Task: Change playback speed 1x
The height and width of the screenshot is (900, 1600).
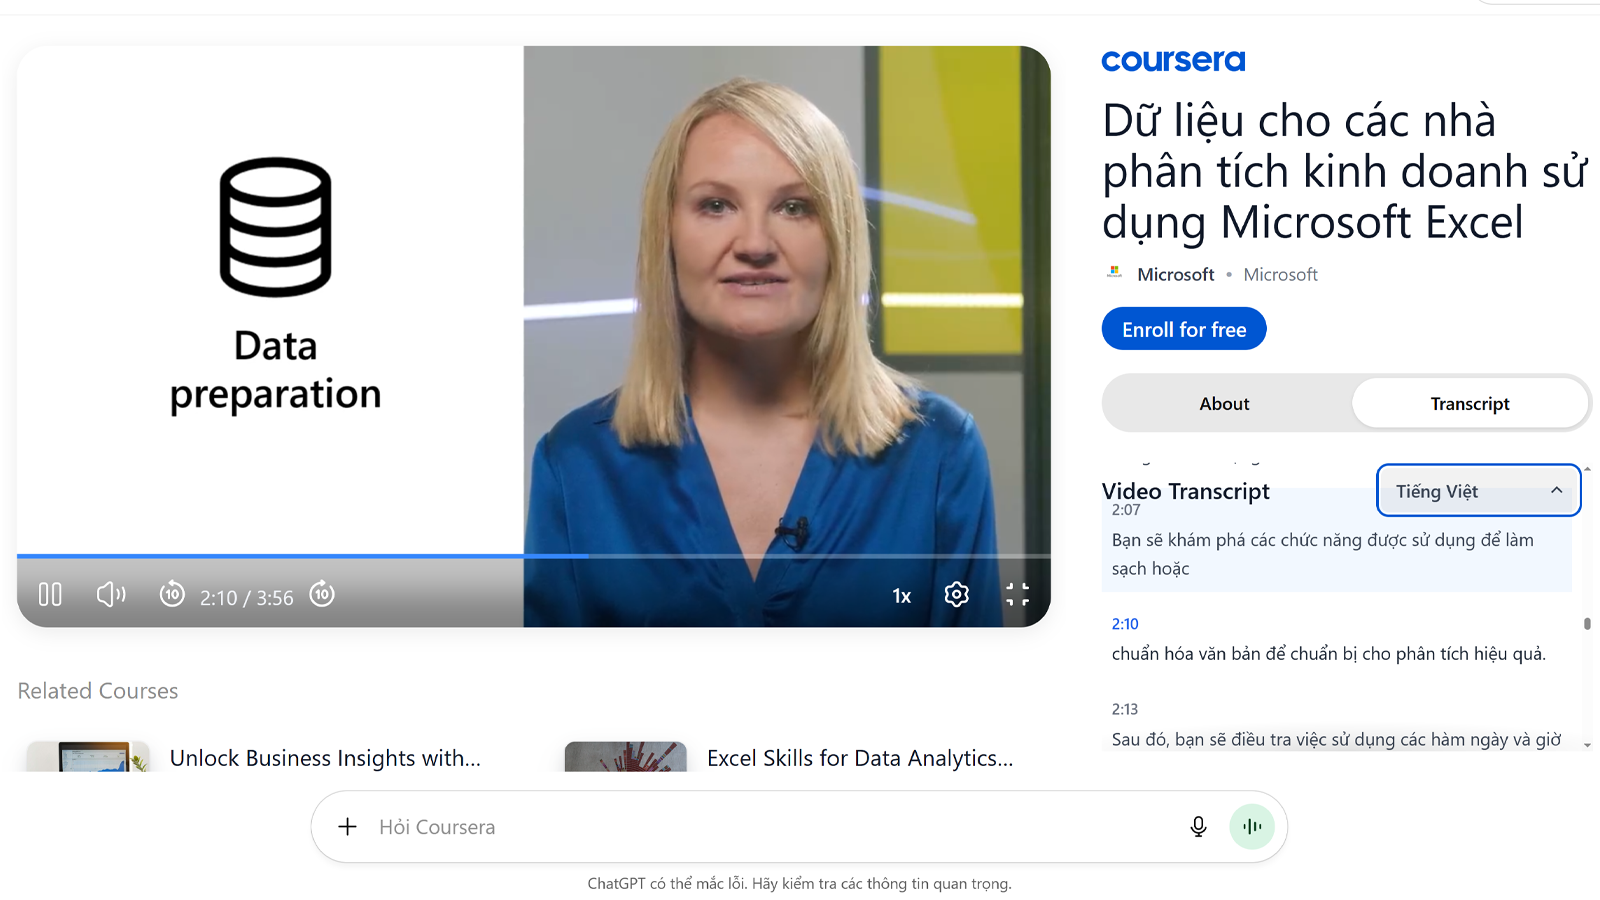Action: pos(902,596)
